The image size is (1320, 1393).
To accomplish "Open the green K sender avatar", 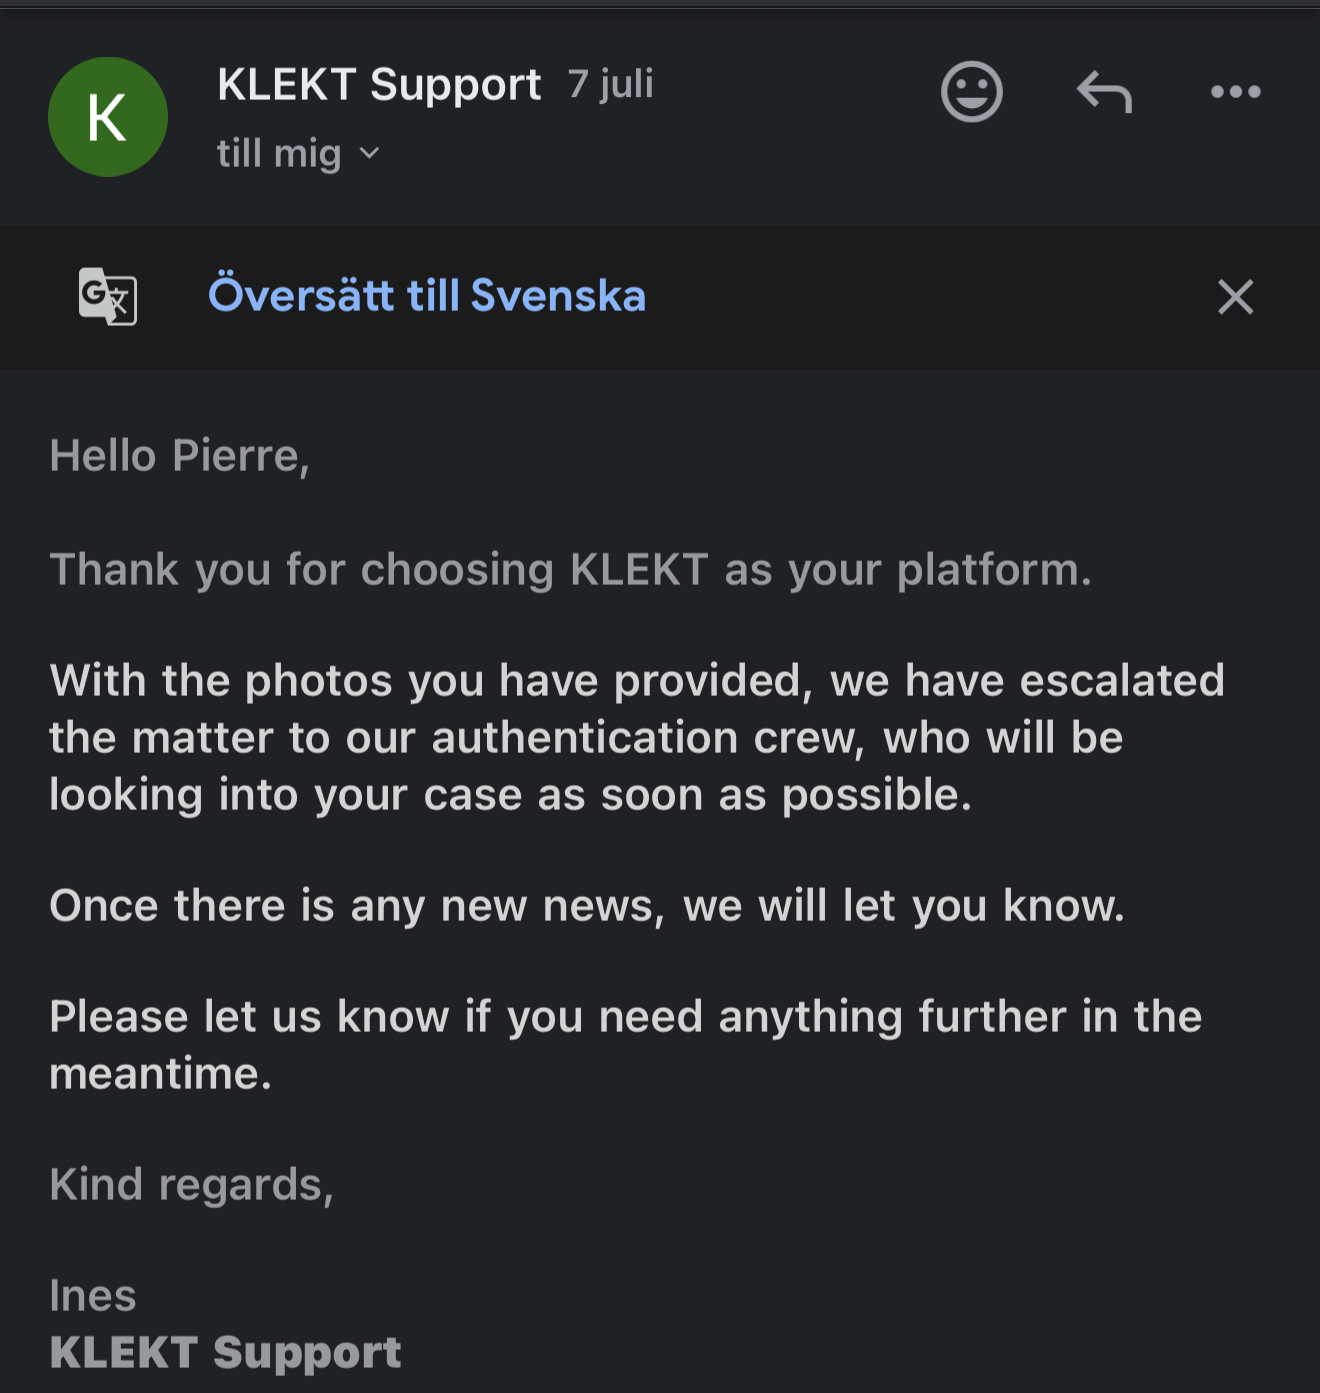I will pyautogui.click(x=108, y=117).
